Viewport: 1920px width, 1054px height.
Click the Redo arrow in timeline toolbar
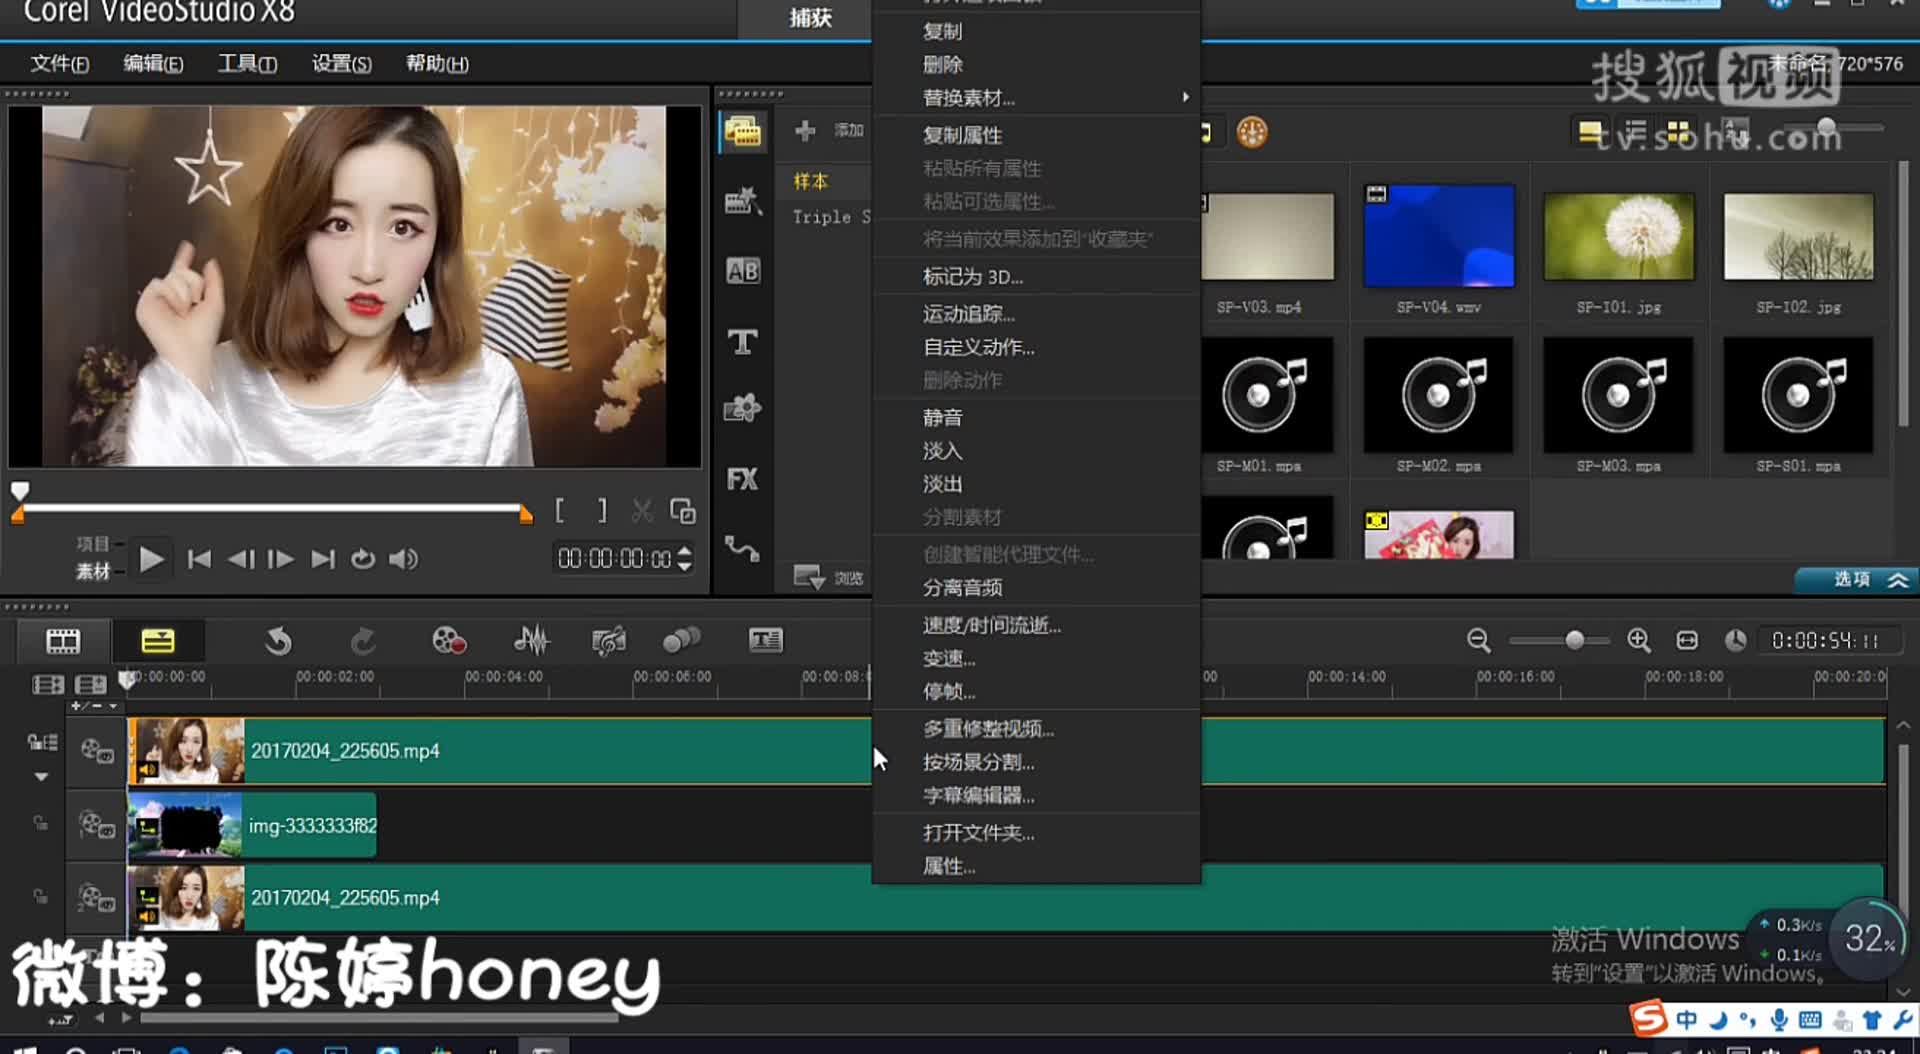pos(363,641)
